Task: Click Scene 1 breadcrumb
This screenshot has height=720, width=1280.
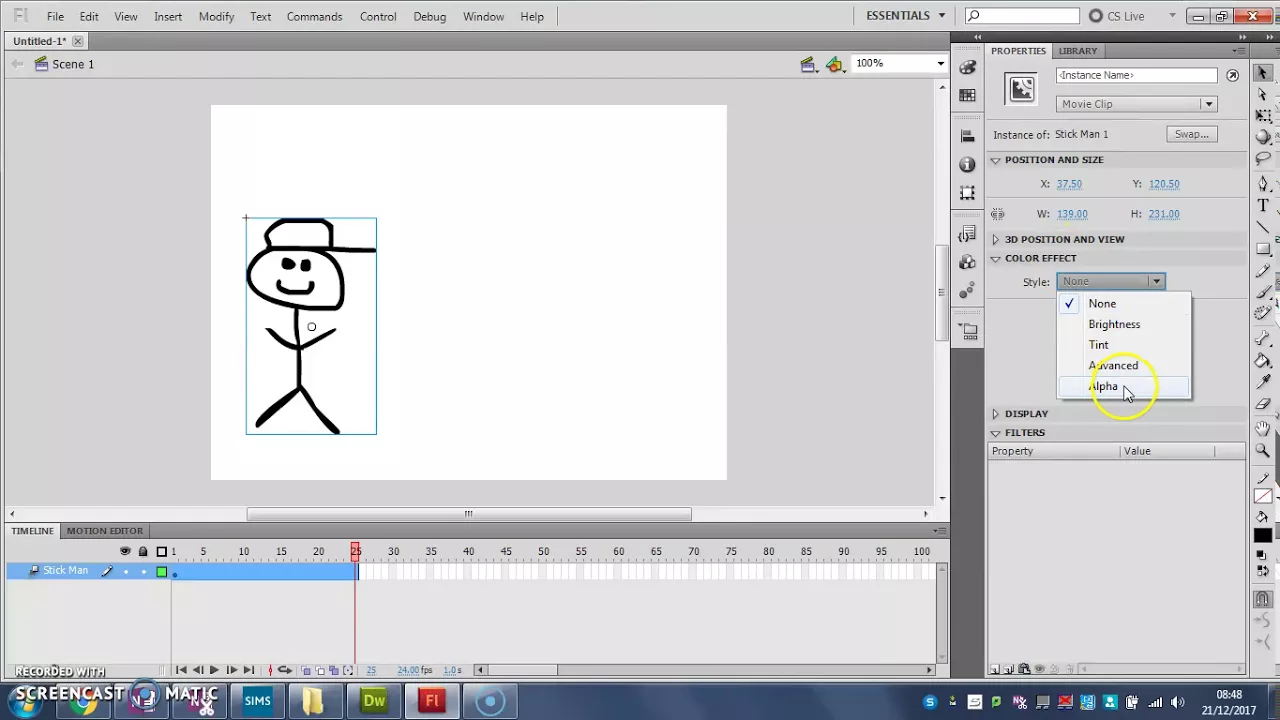Action: click(x=73, y=64)
